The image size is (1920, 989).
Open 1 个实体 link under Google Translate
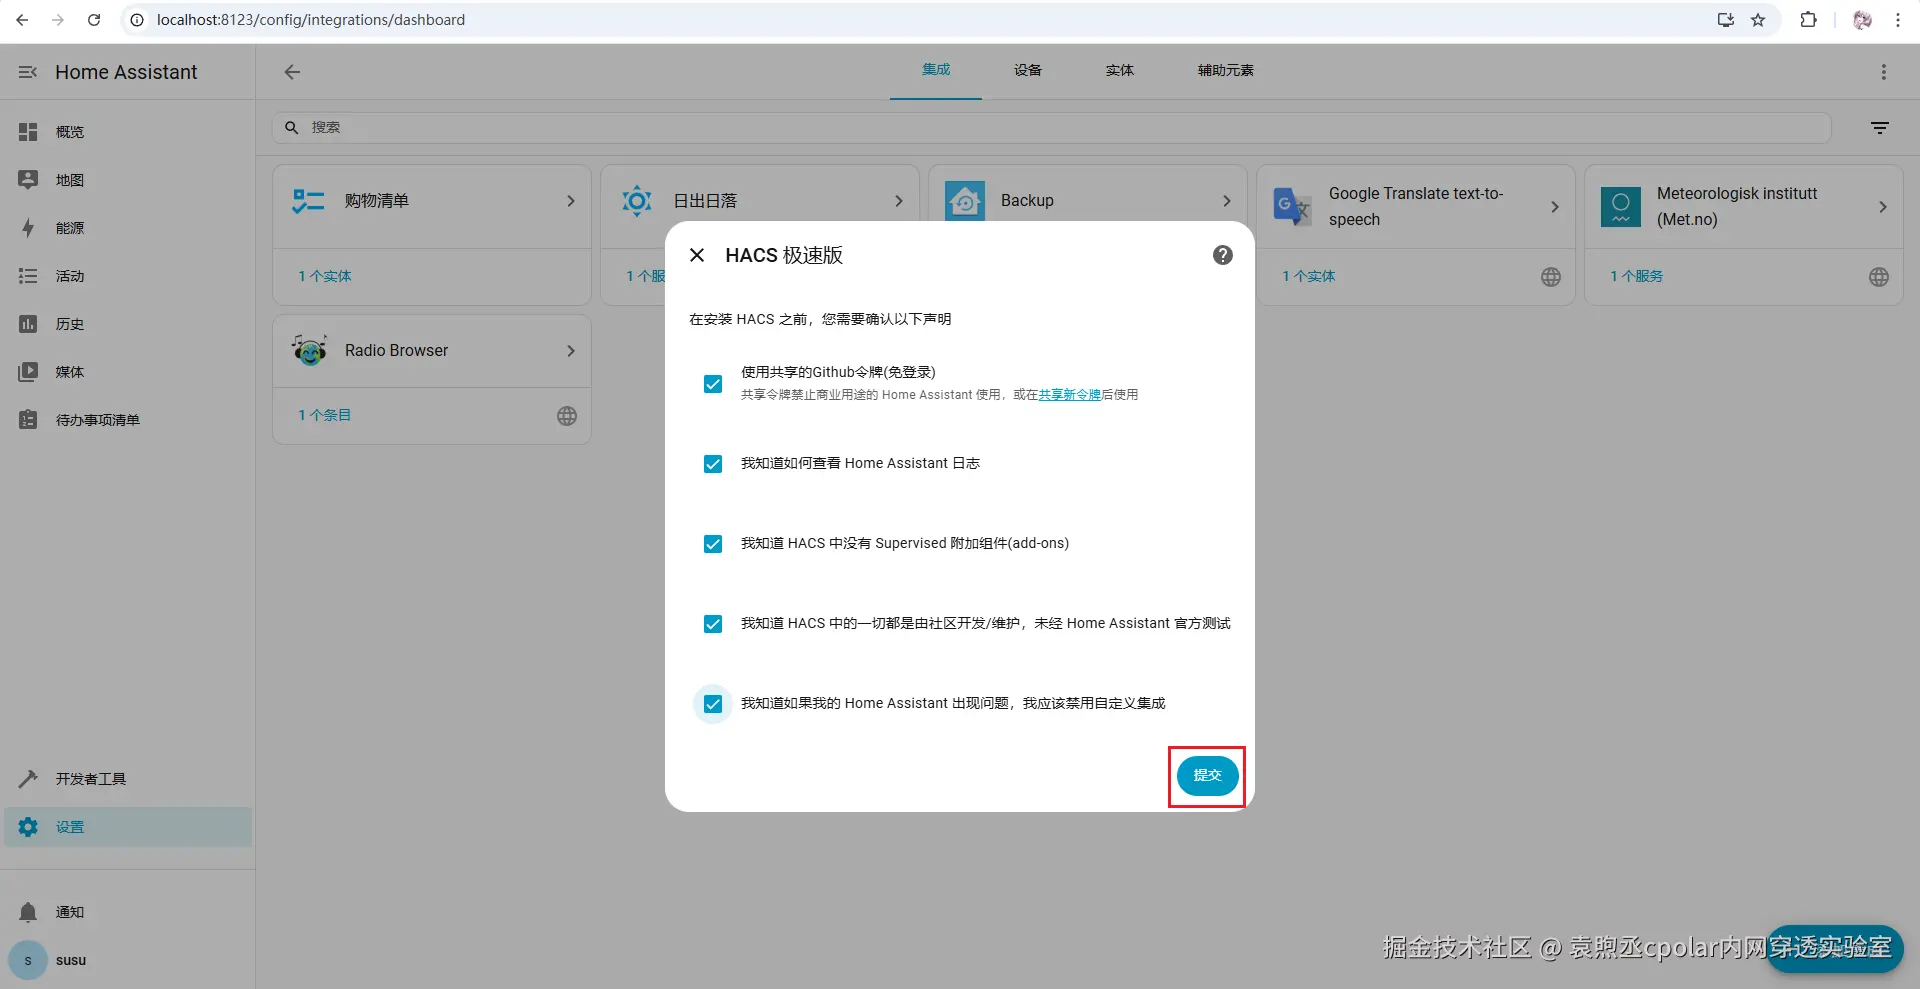[x=1309, y=276]
